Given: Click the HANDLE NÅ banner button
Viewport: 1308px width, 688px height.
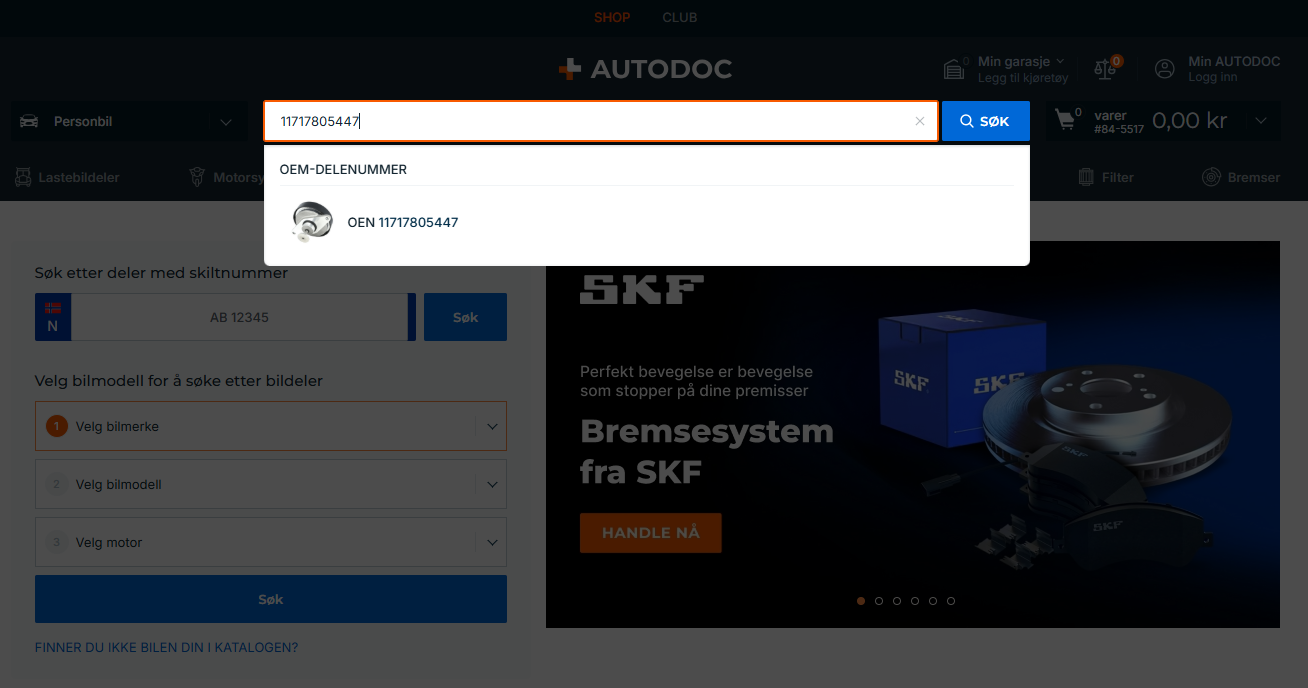Looking at the screenshot, I should click(x=650, y=533).
